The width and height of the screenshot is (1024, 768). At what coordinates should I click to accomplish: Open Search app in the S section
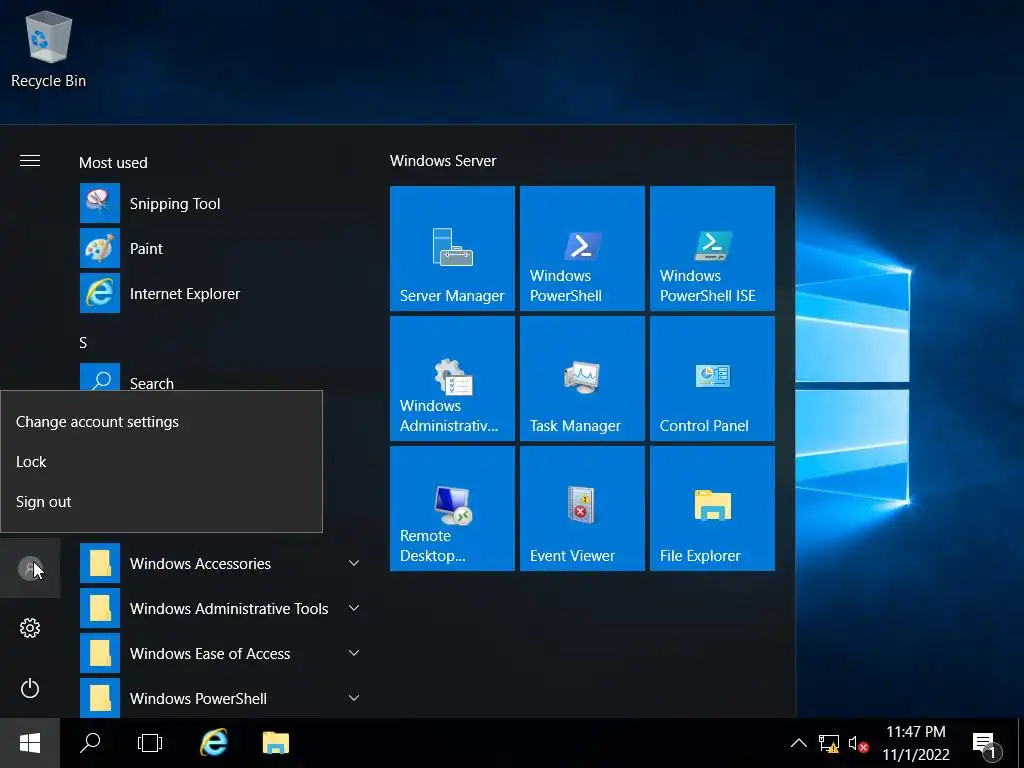pyautogui.click(x=219, y=378)
